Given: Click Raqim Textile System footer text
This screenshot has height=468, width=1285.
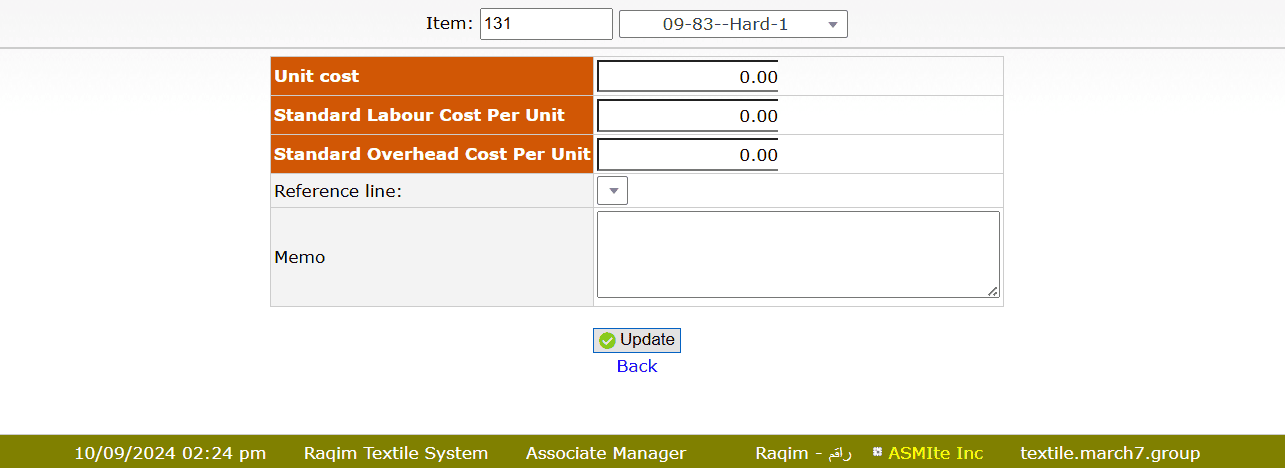Looking at the screenshot, I should (396, 453).
